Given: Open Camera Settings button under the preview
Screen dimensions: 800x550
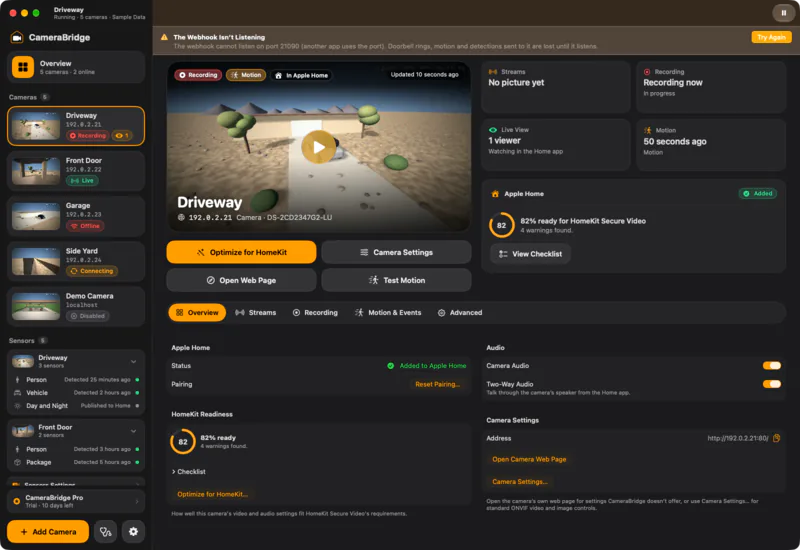Looking at the screenshot, I should [396, 252].
